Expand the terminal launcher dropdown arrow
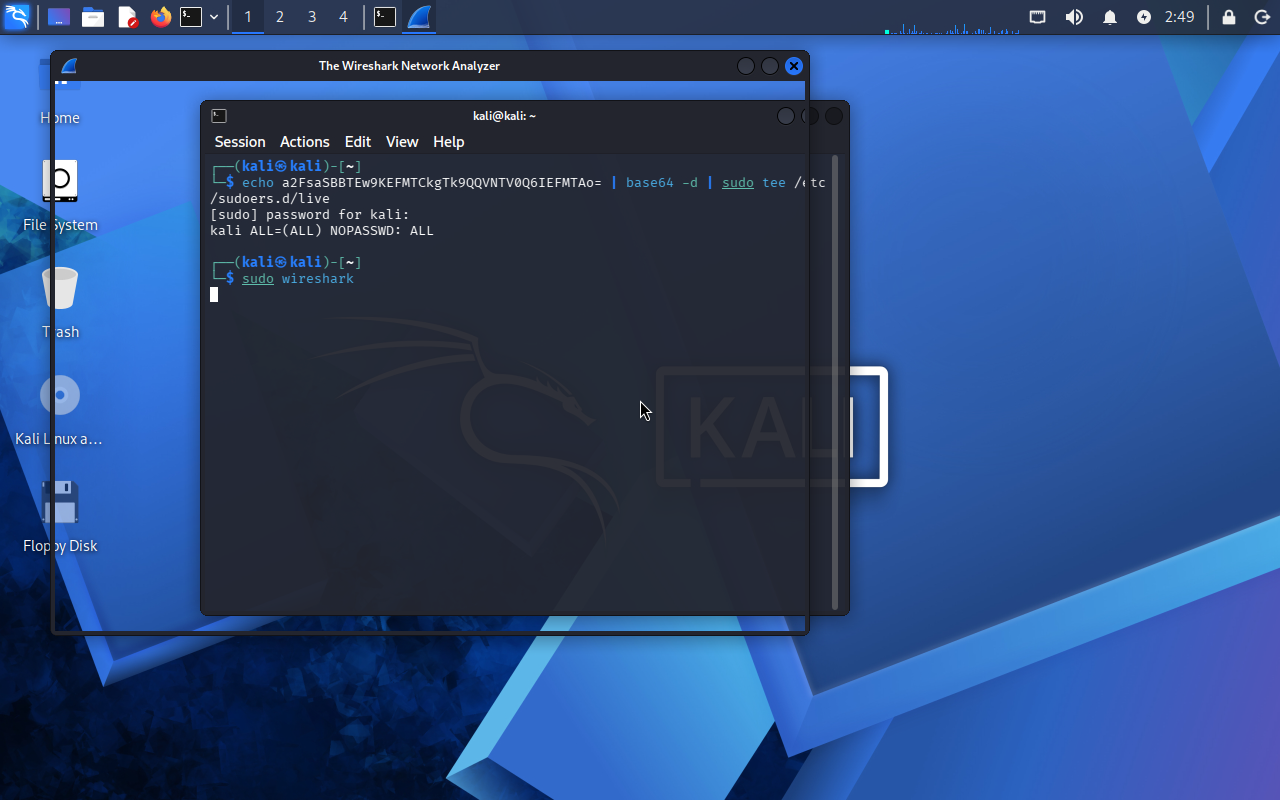 click(x=214, y=17)
